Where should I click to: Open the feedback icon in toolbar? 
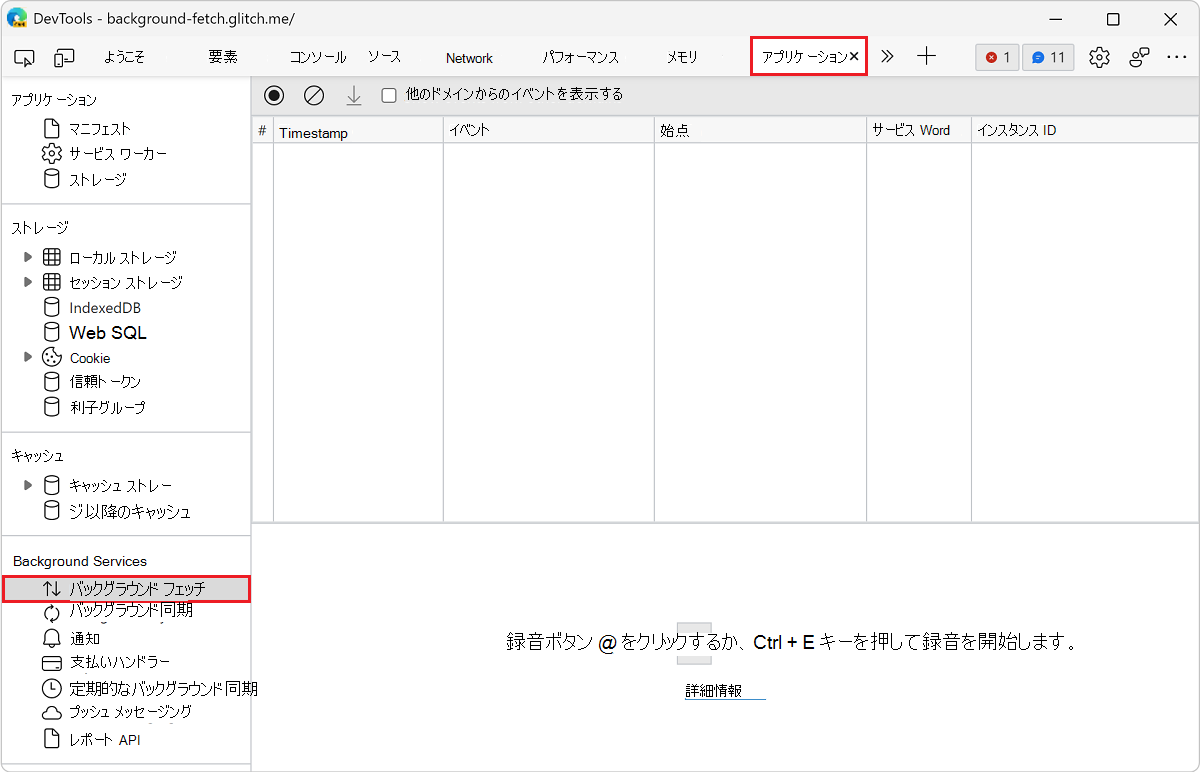pyautogui.click(x=1139, y=57)
